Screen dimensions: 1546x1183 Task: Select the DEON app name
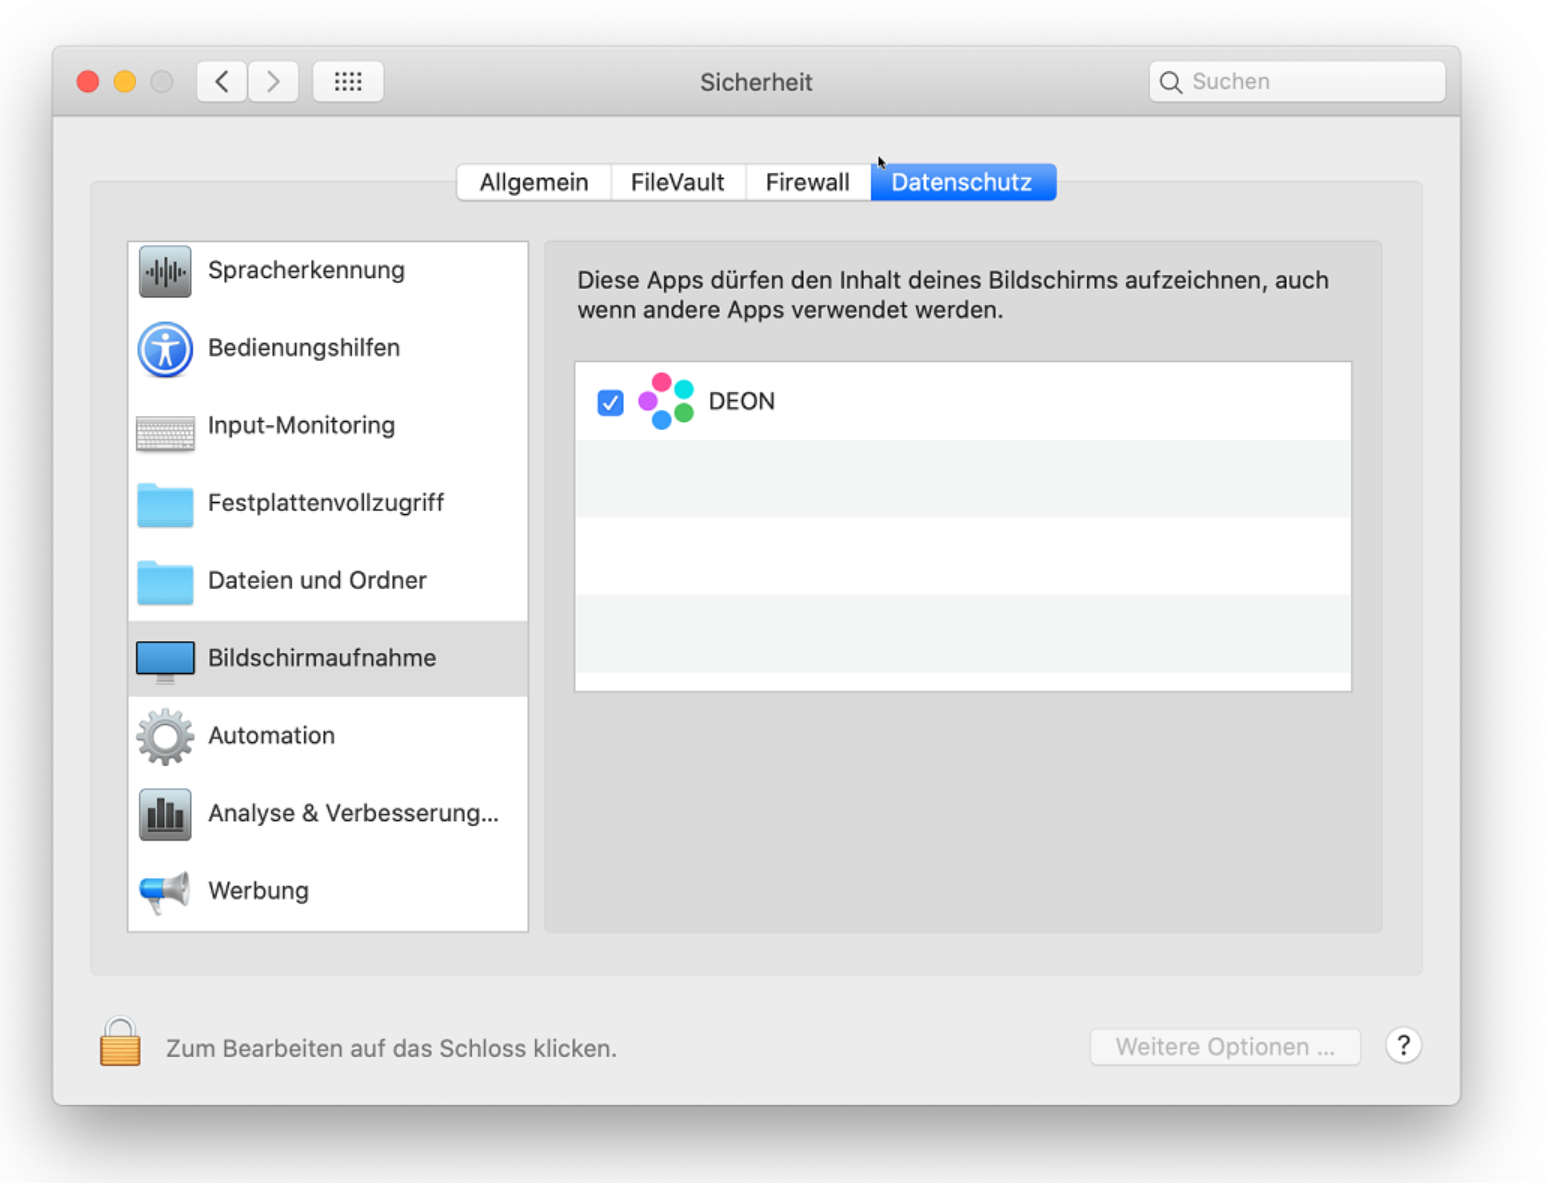tap(742, 401)
